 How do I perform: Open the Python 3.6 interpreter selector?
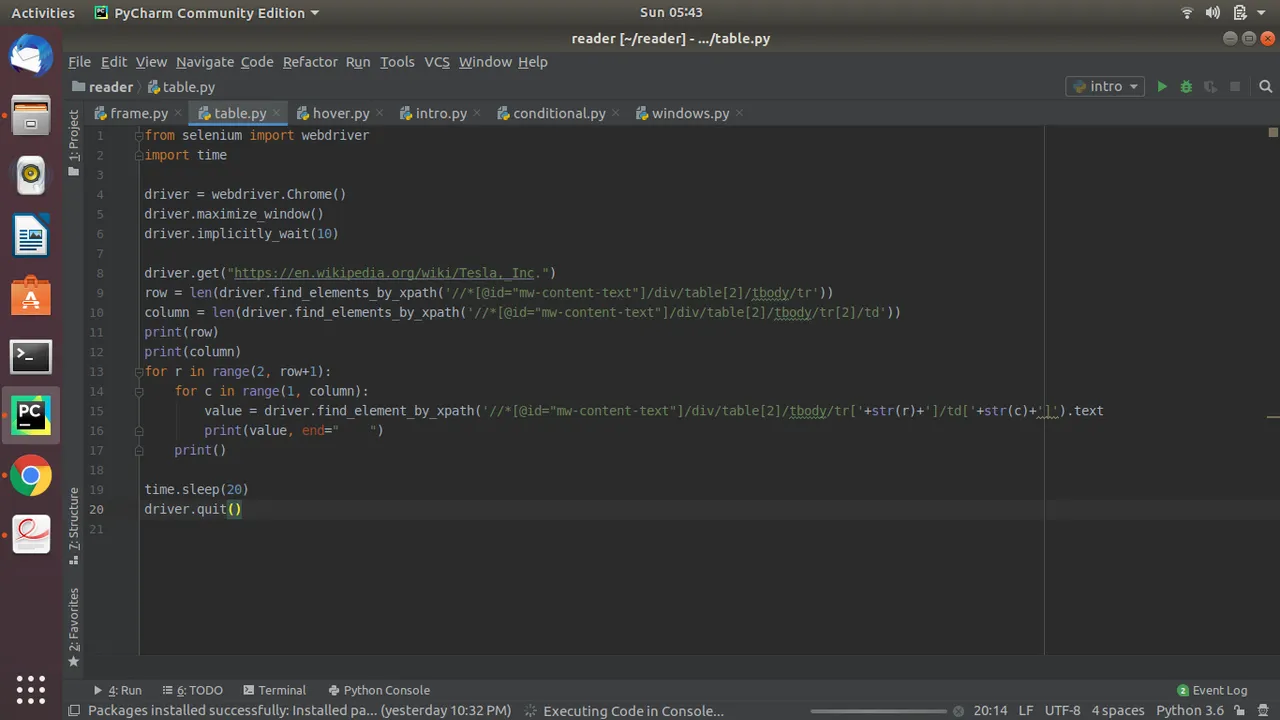pos(1189,711)
